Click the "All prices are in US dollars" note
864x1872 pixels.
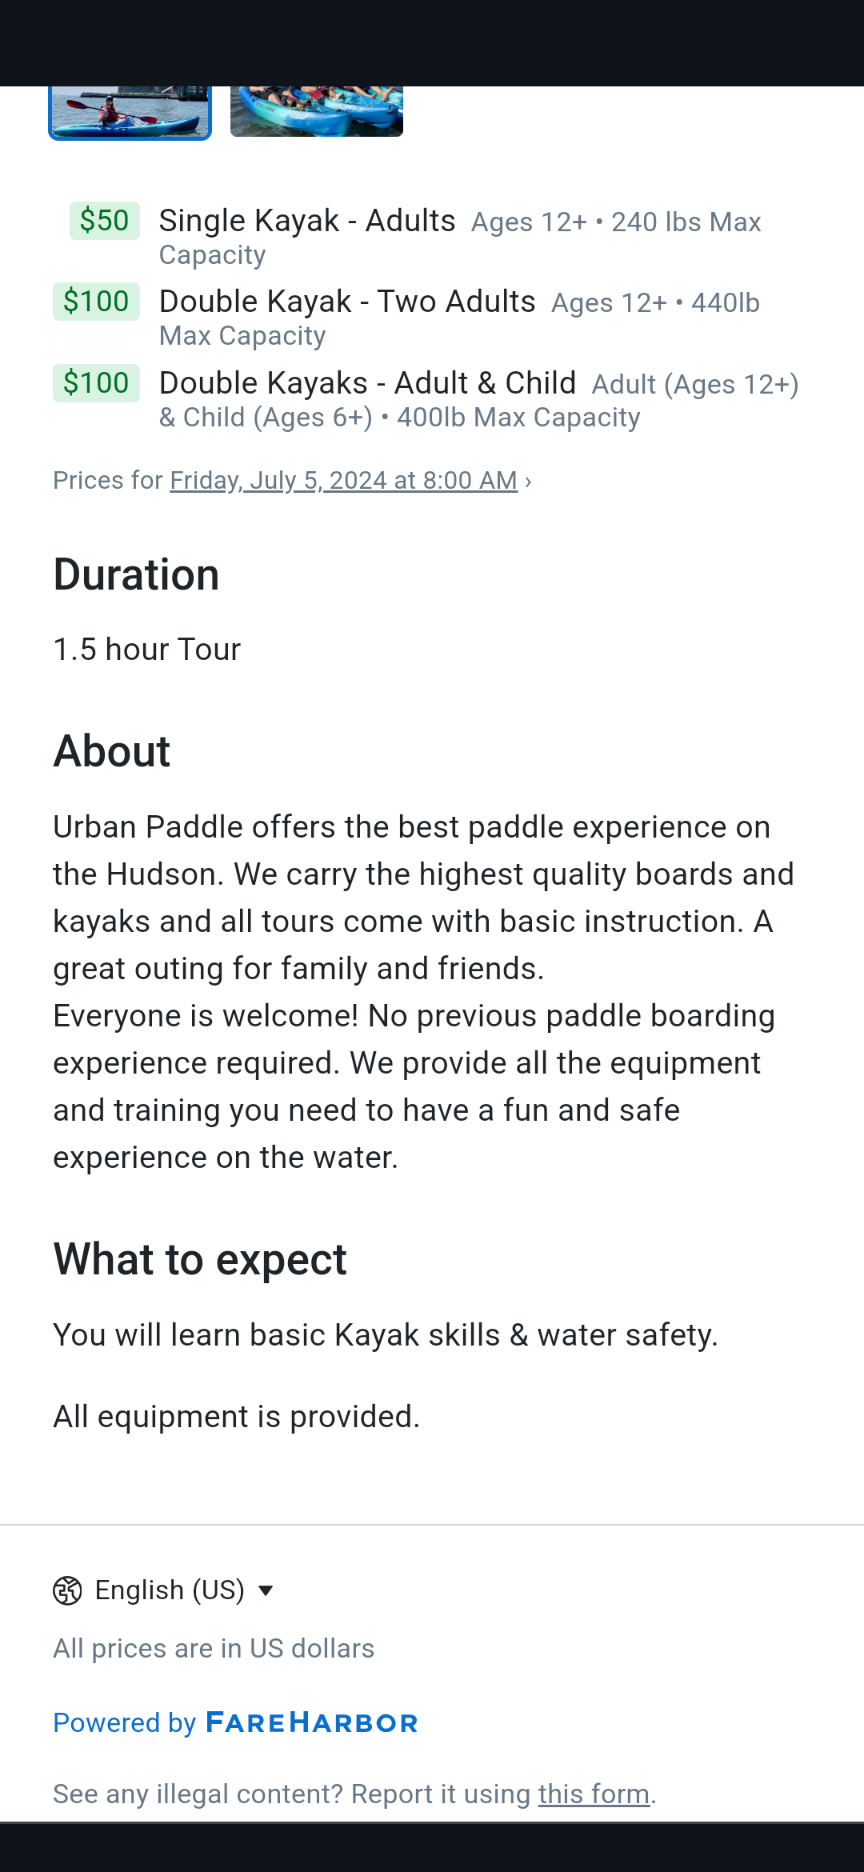[x=214, y=1648]
